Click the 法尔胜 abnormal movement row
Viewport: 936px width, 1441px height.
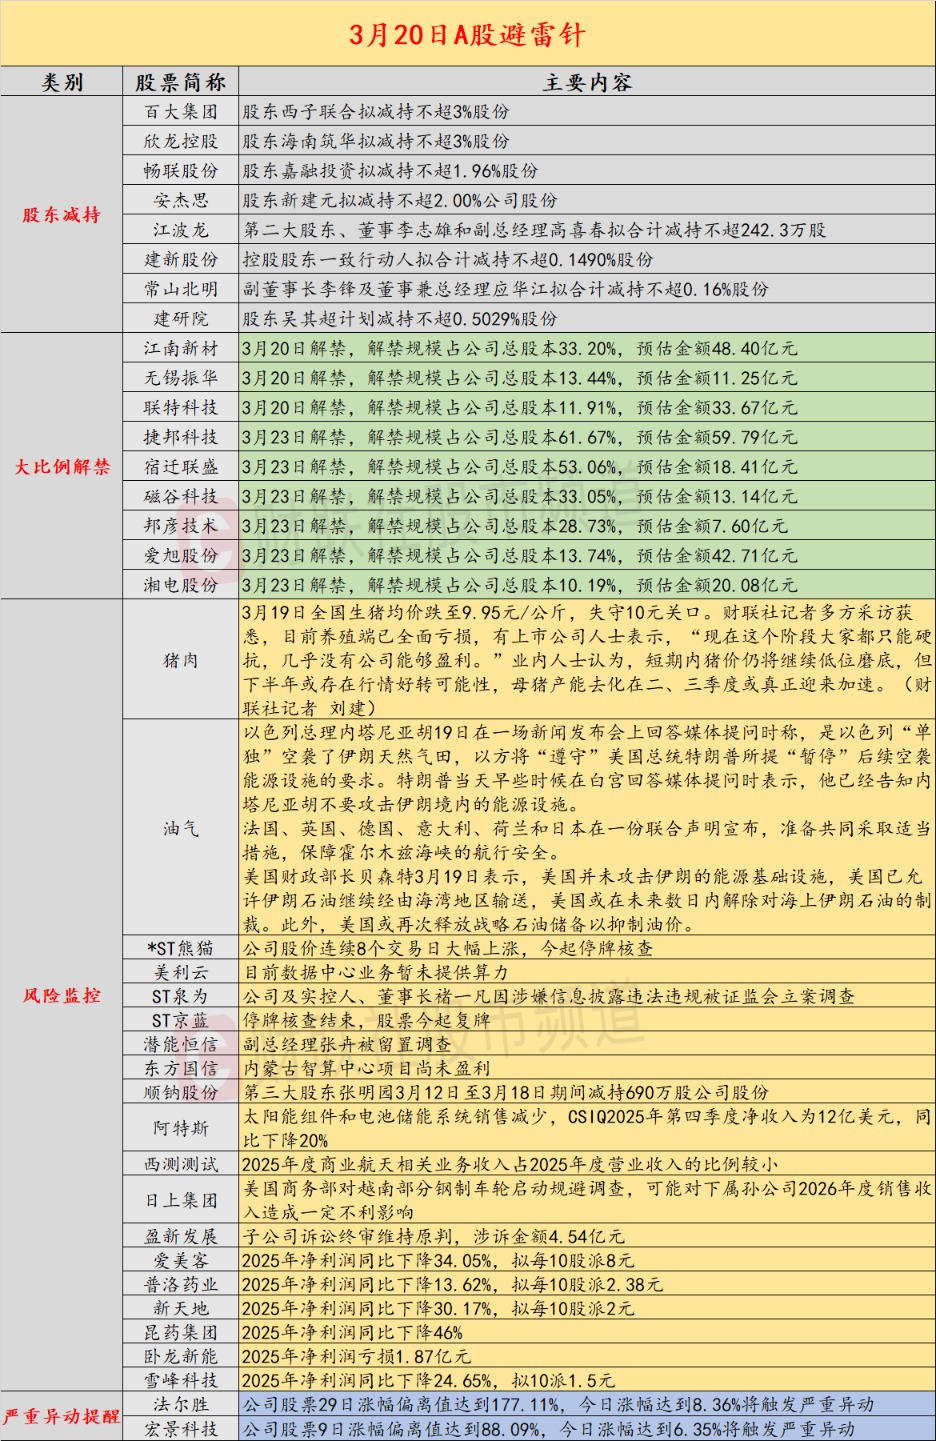pos(587,1404)
